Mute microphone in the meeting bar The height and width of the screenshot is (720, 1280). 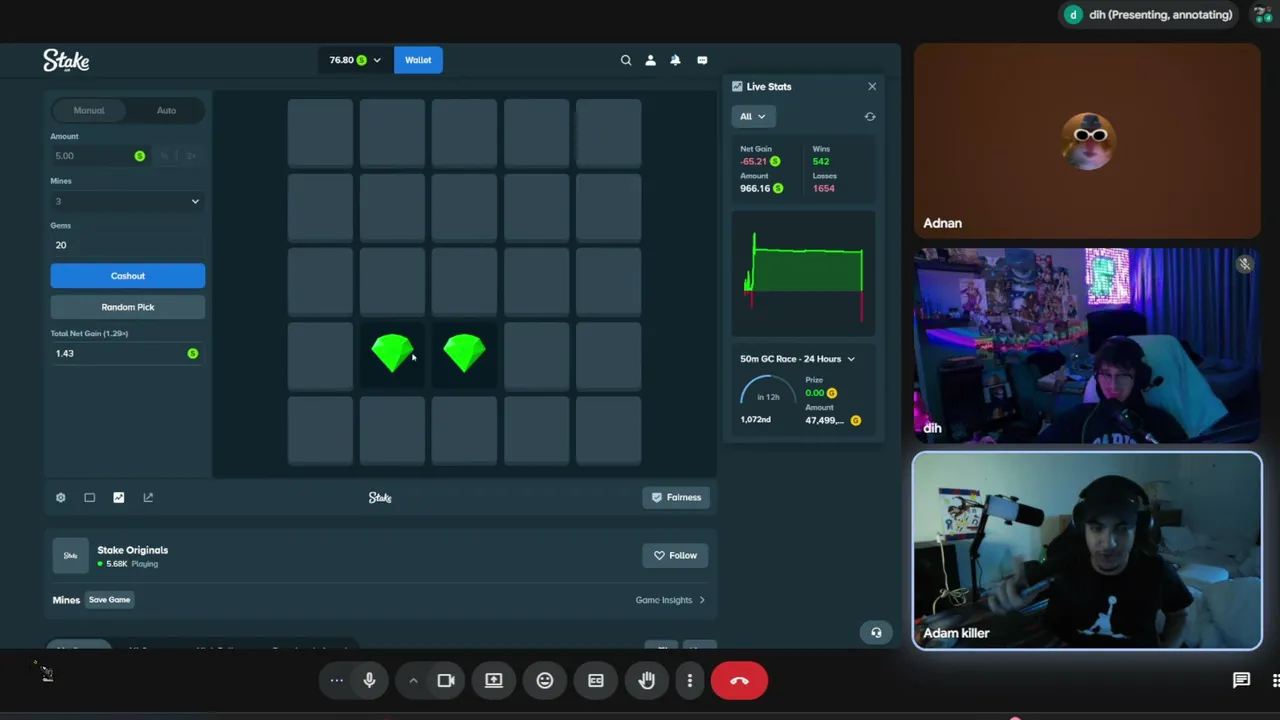[369, 681]
